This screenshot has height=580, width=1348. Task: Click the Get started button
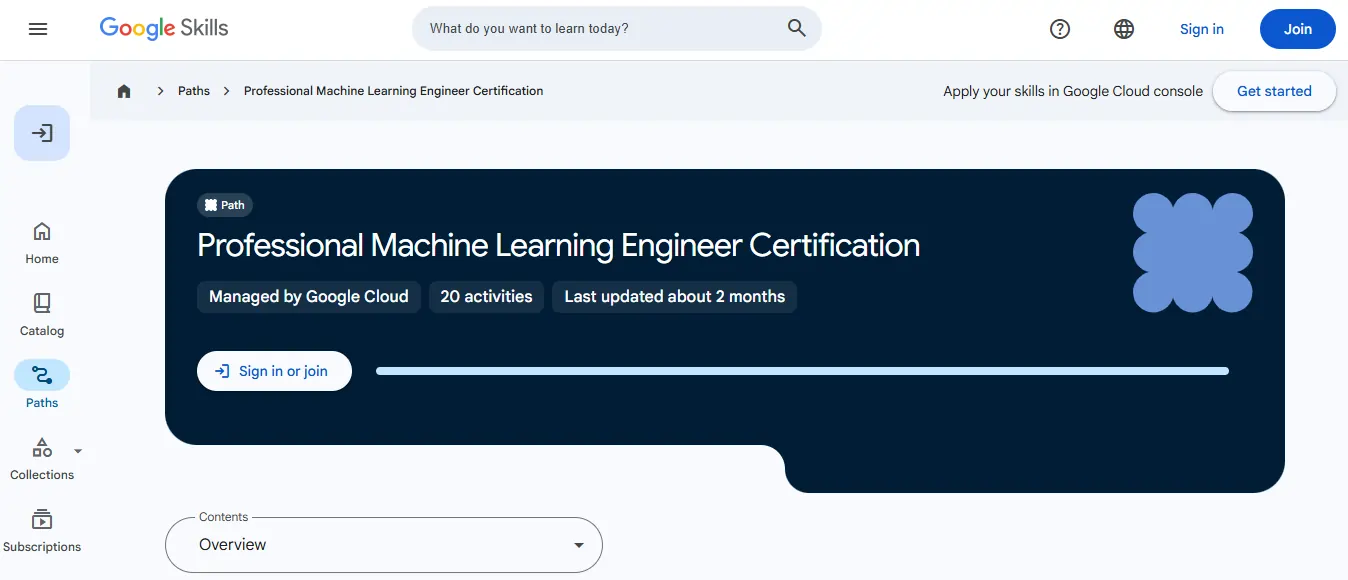[x=1274, y=91]
